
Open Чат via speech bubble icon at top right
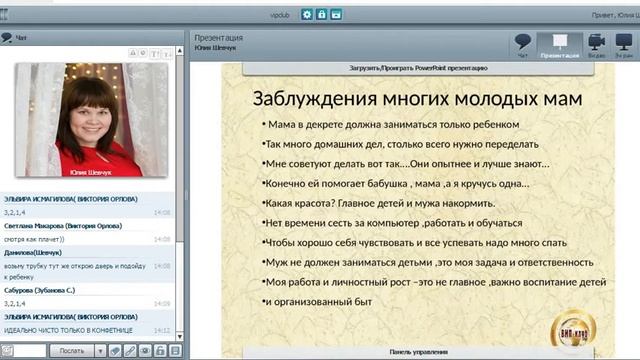click(x=522, y=46)
